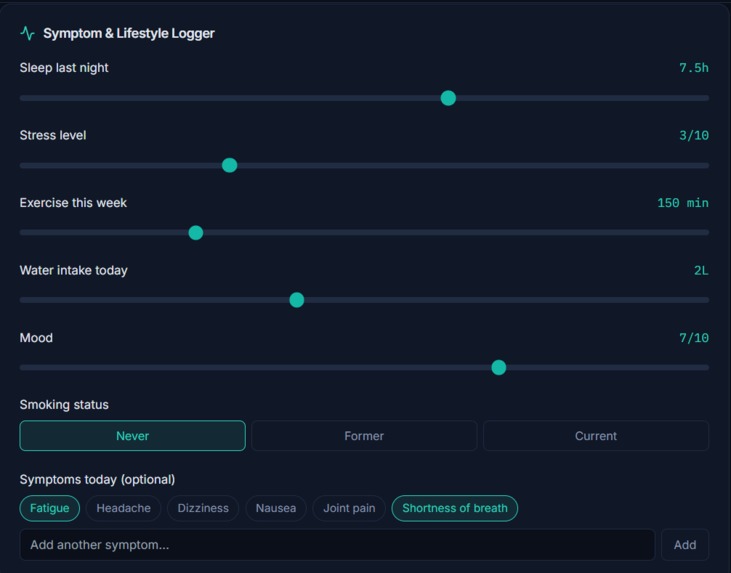Click the Exercise this week label
Screen dimensions: 731x573
coord(73,203)
